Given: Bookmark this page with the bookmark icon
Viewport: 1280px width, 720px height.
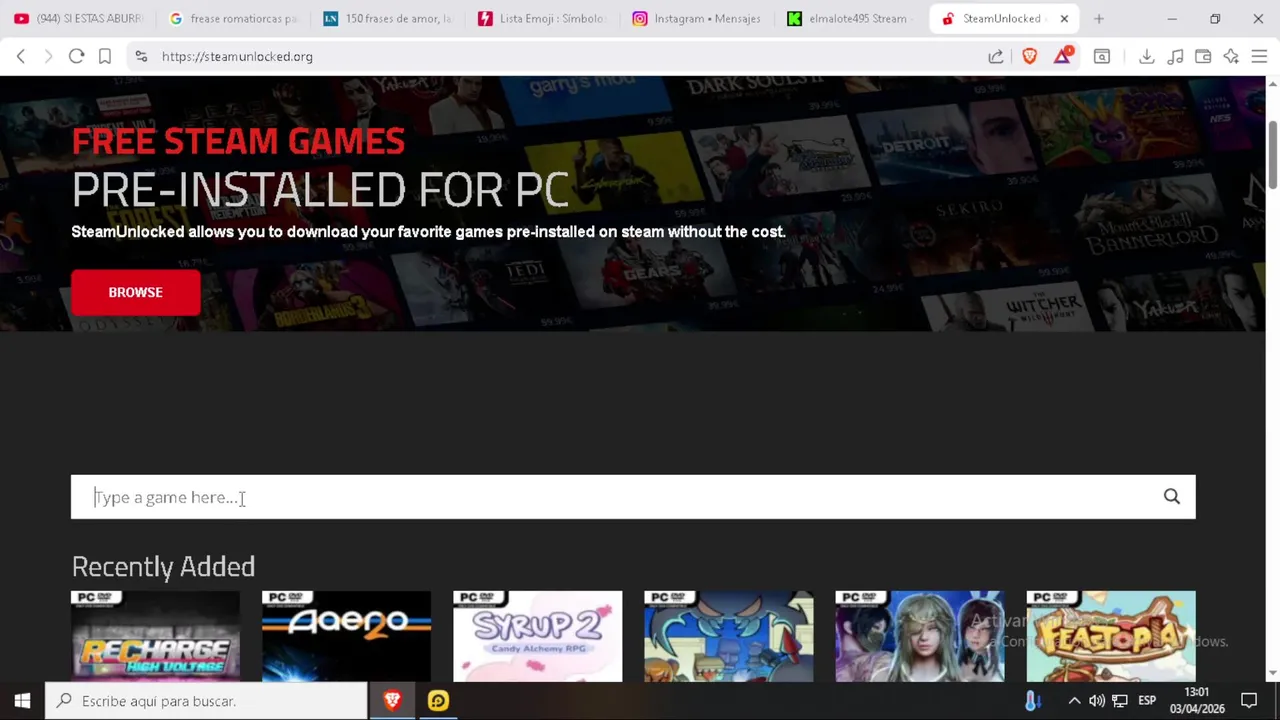Looking at the screenshot, I should tap(104, 57).
